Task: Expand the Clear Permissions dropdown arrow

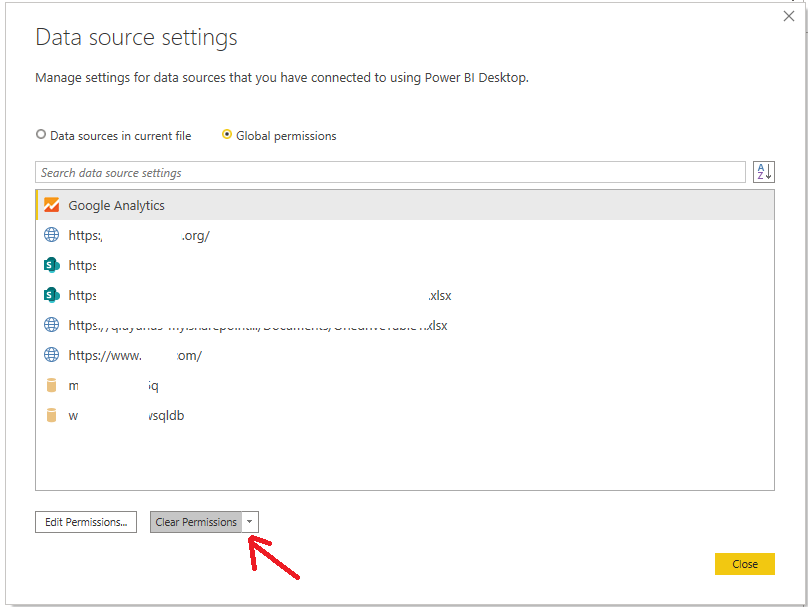Action: [250, 522]
